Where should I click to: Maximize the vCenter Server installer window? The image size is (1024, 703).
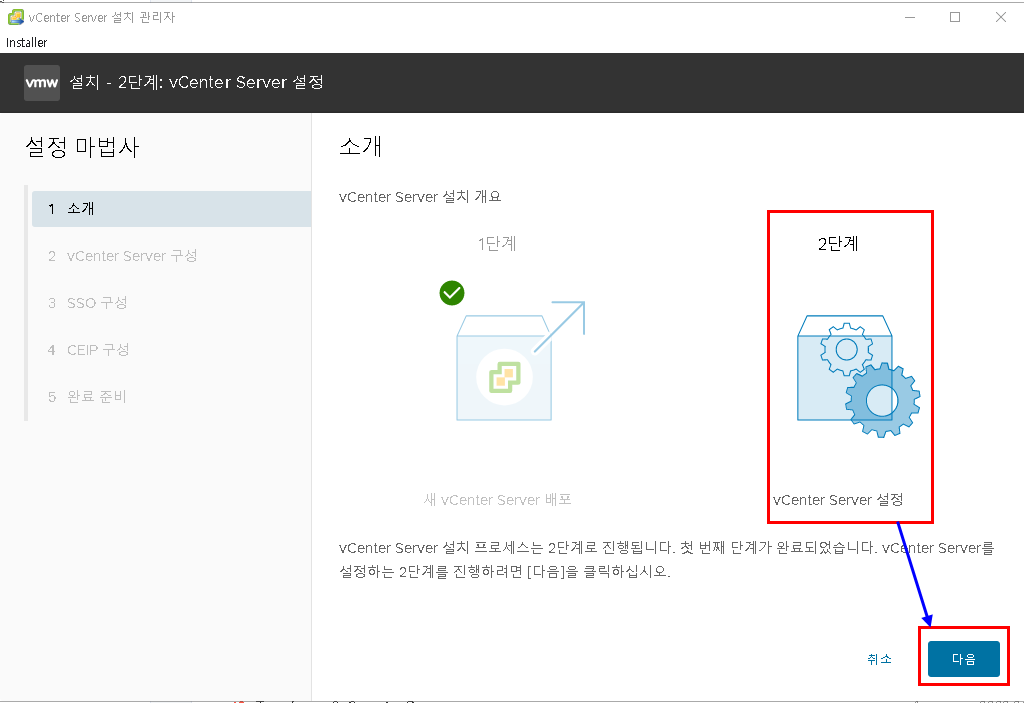[955, 18]
